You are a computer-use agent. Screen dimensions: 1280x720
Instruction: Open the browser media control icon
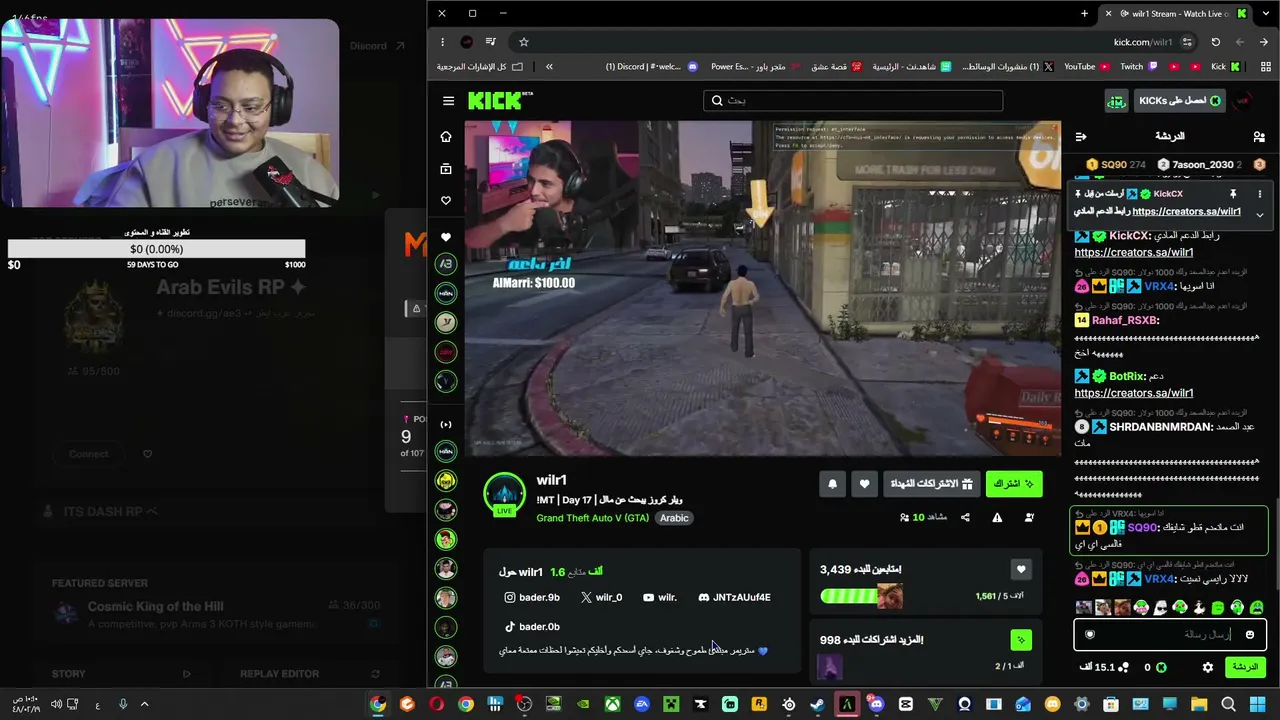click(x=490, y=42)
